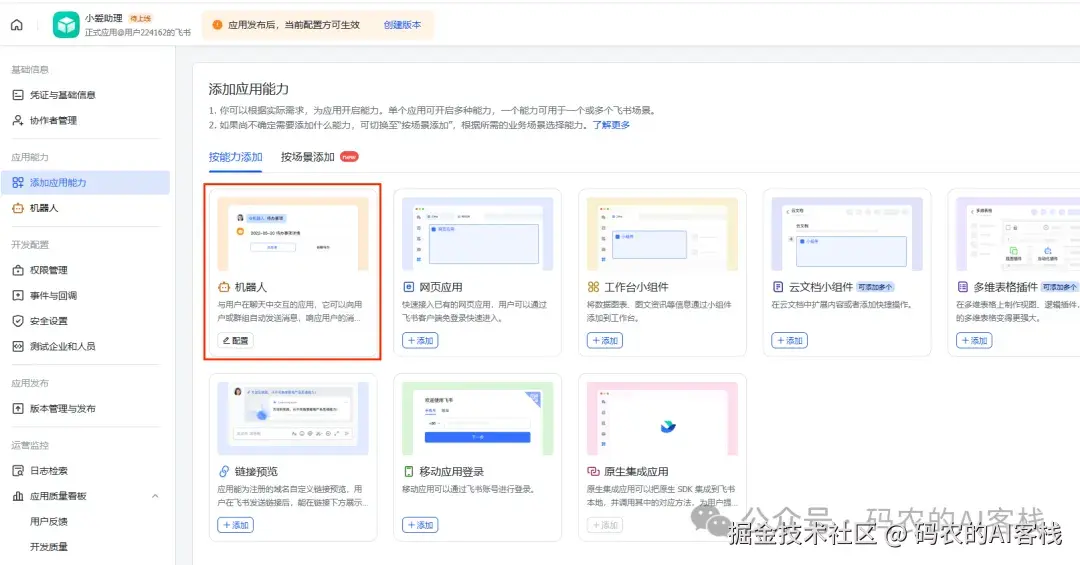Open 用户反馈 sub-item
This screenshot has width=1080, height=565.
49,522
